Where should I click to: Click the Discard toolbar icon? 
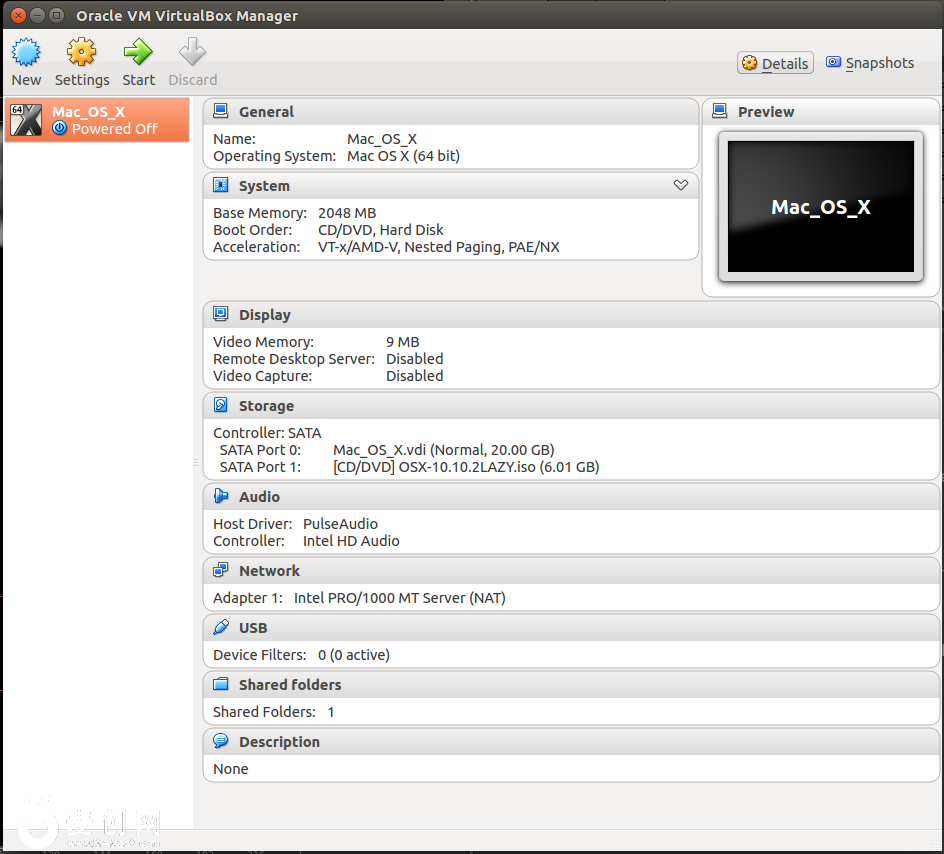pyautogui.click(x=192, y=52)
